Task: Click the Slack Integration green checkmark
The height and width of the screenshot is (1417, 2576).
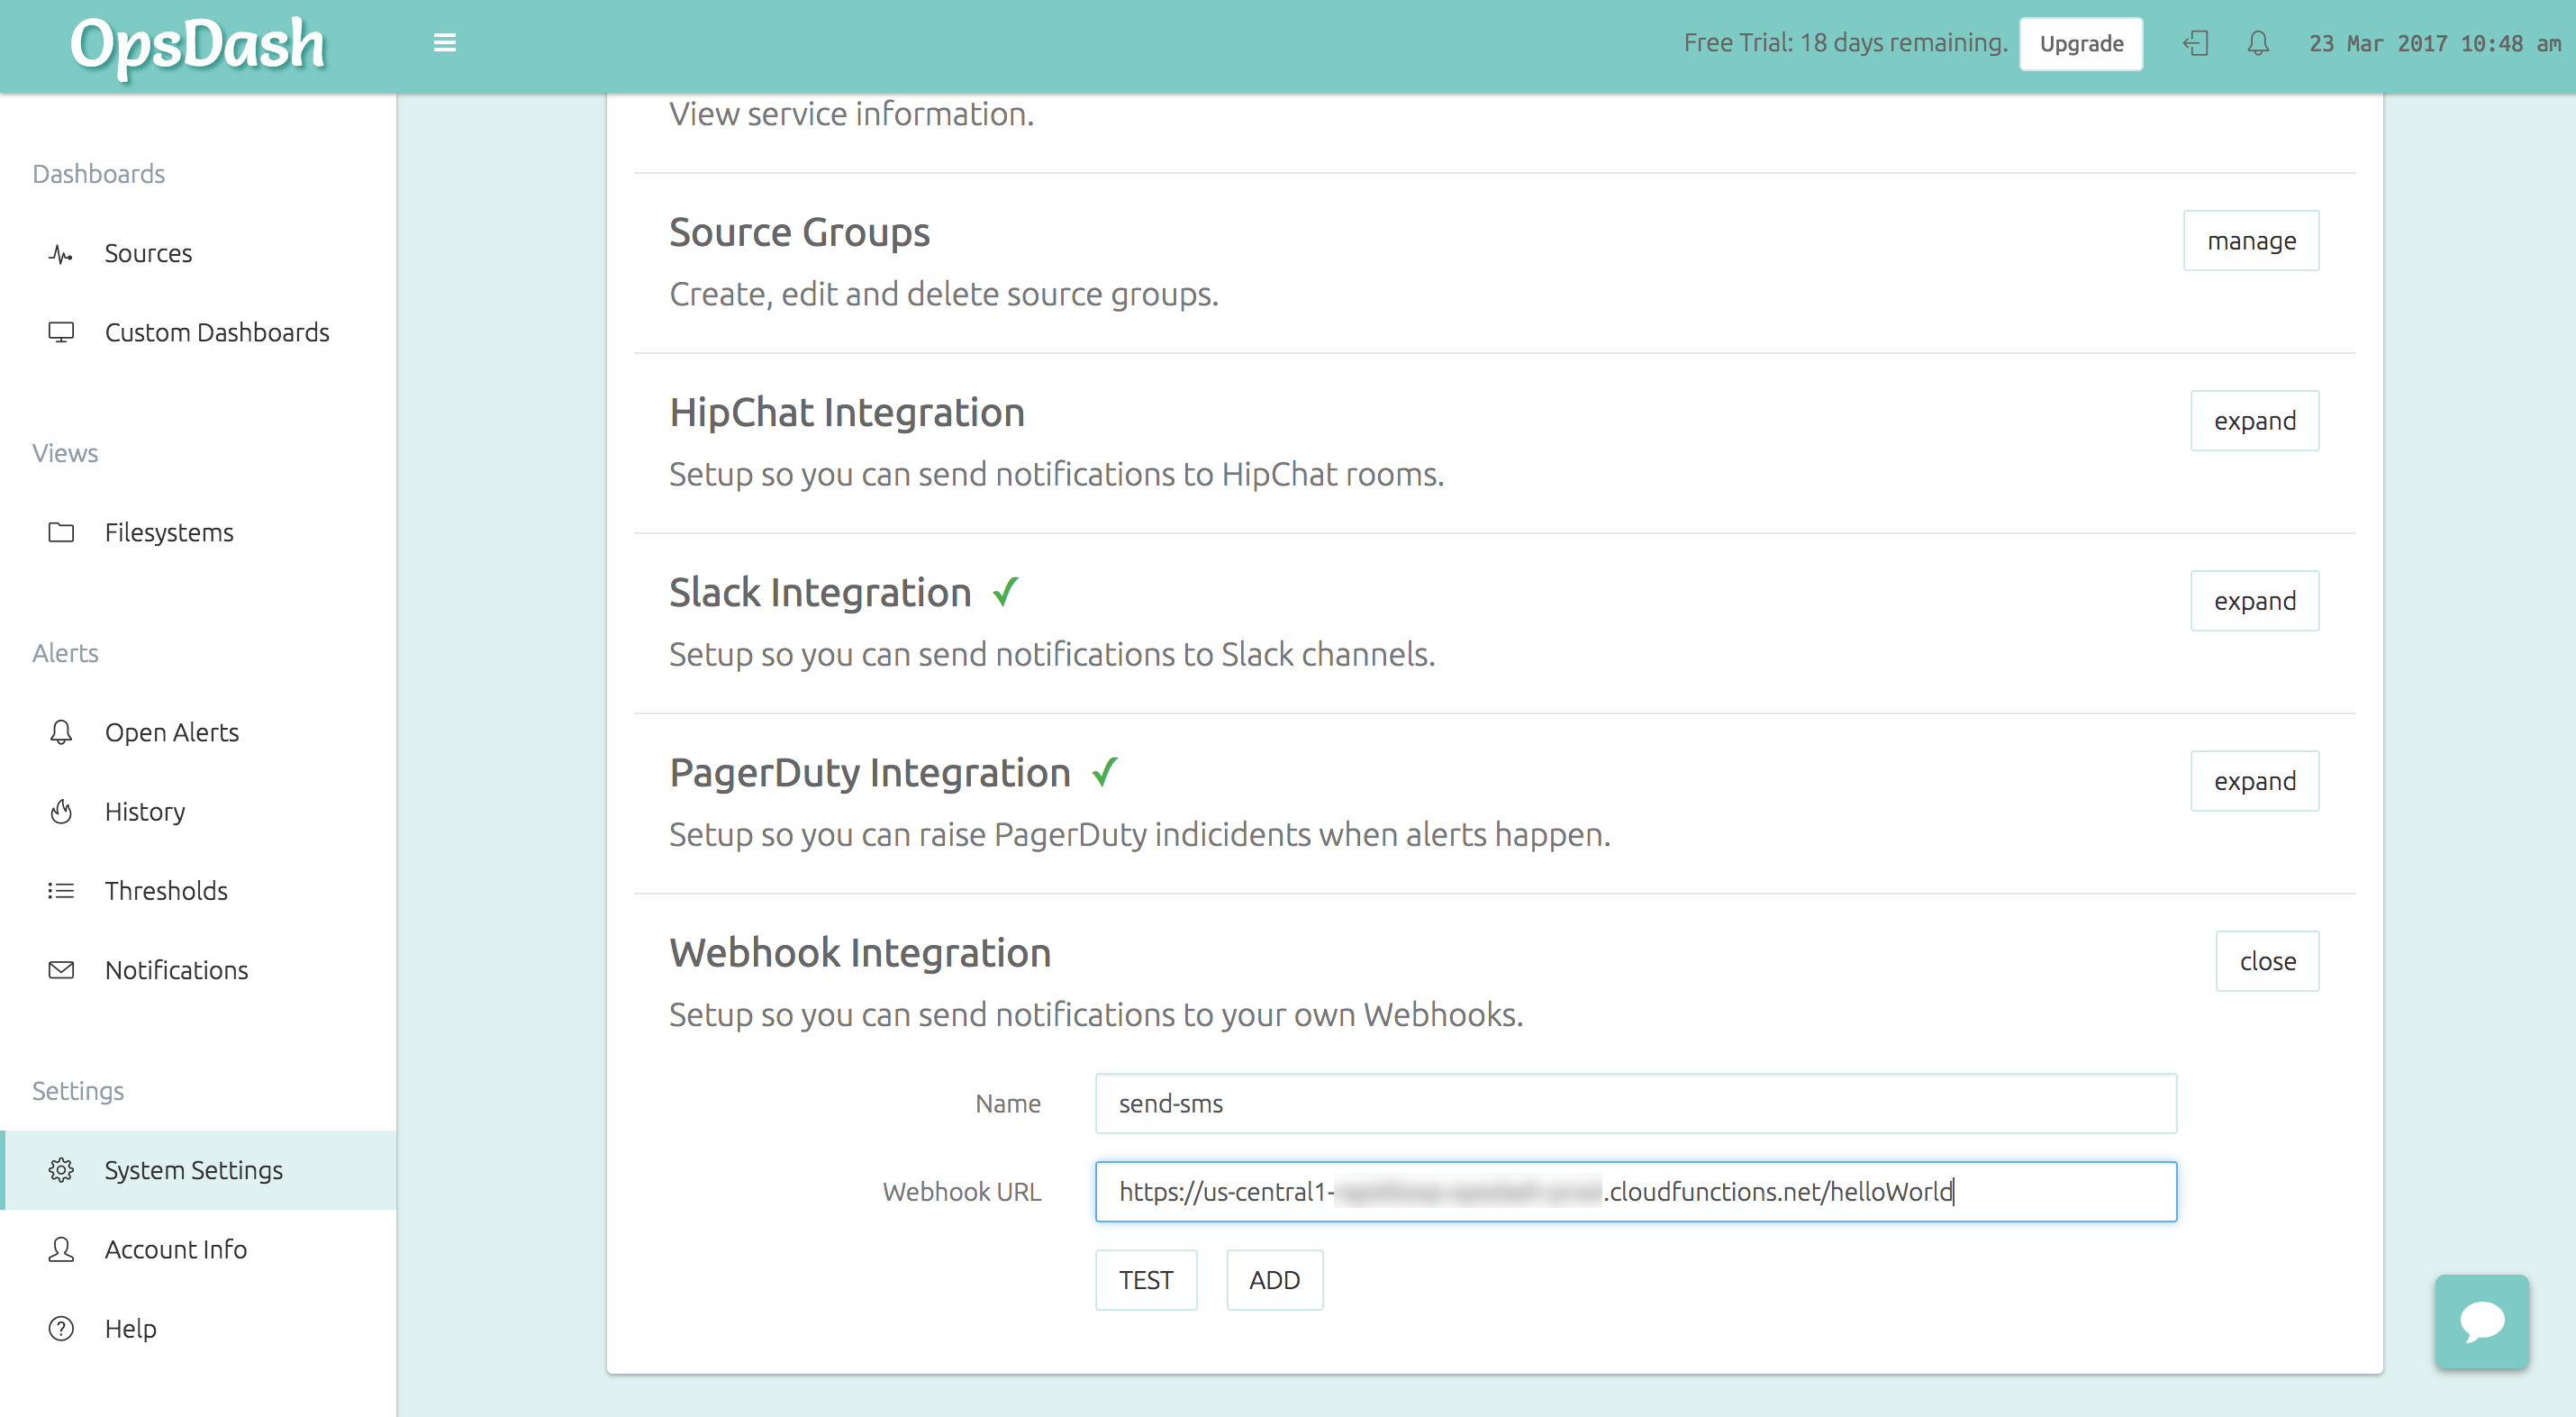Action: coord(1006,591)
